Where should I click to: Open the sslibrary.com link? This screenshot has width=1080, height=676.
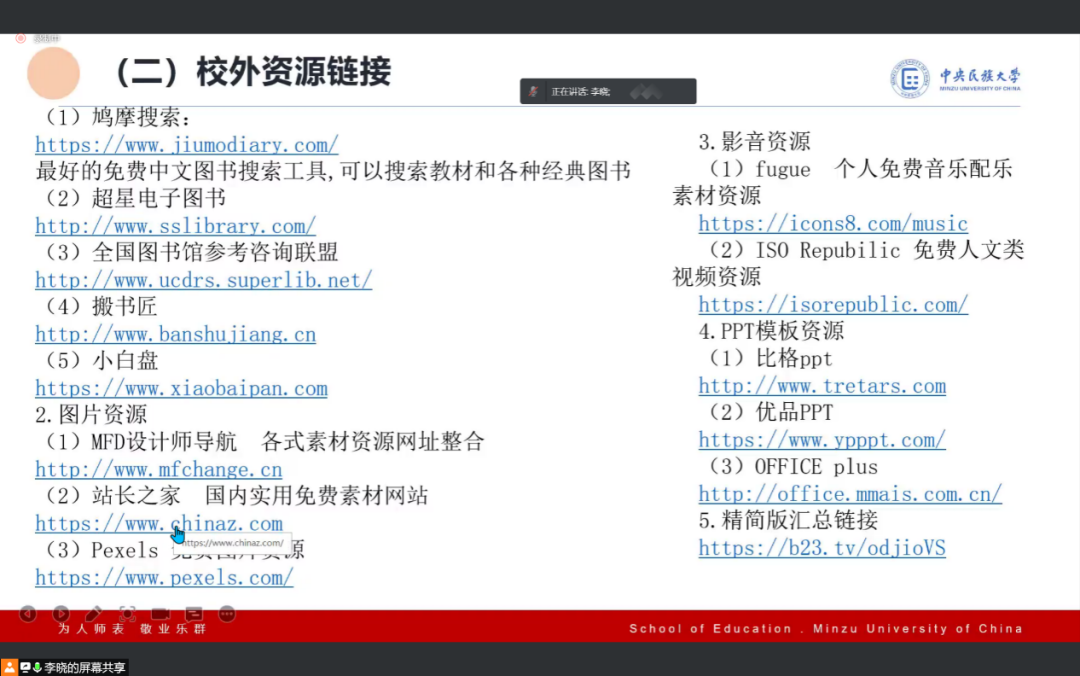click(x=175, y=226)
